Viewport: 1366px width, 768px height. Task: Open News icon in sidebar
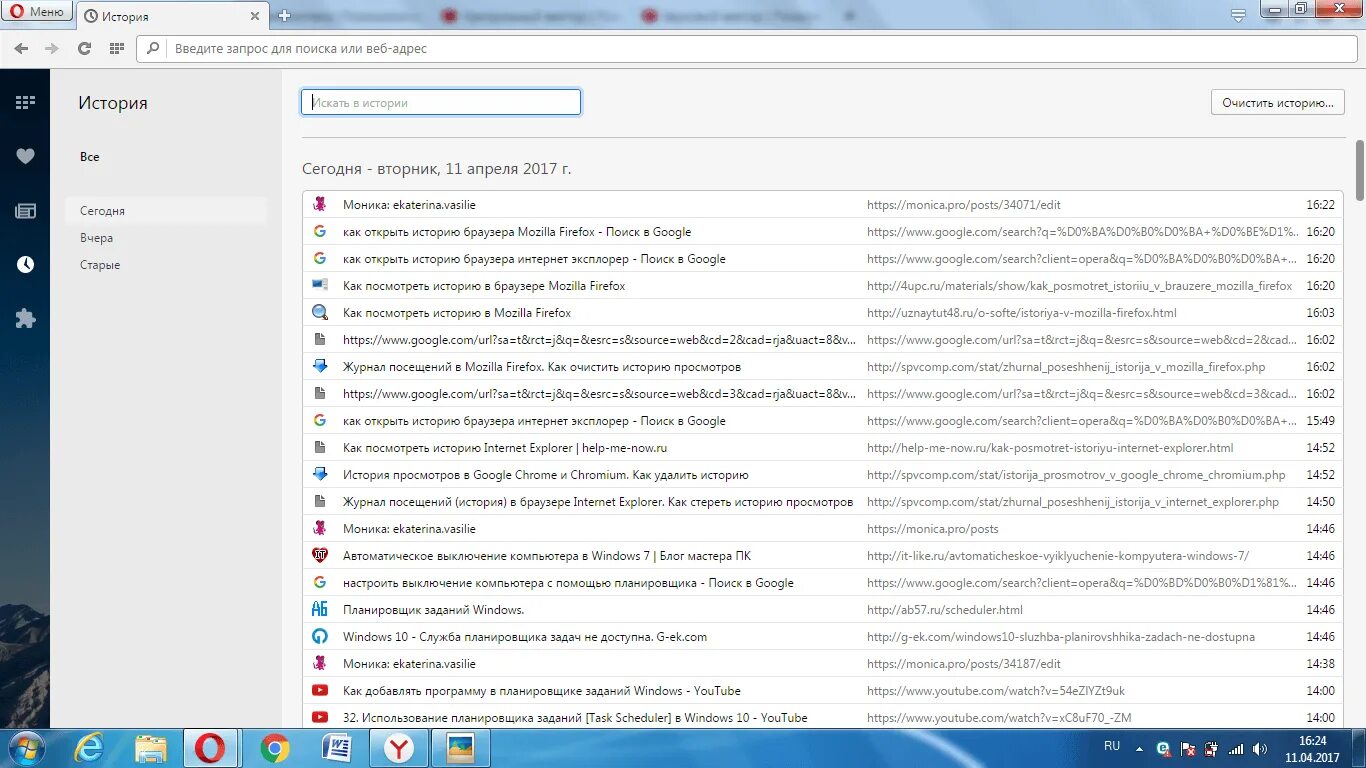(25, 210)
